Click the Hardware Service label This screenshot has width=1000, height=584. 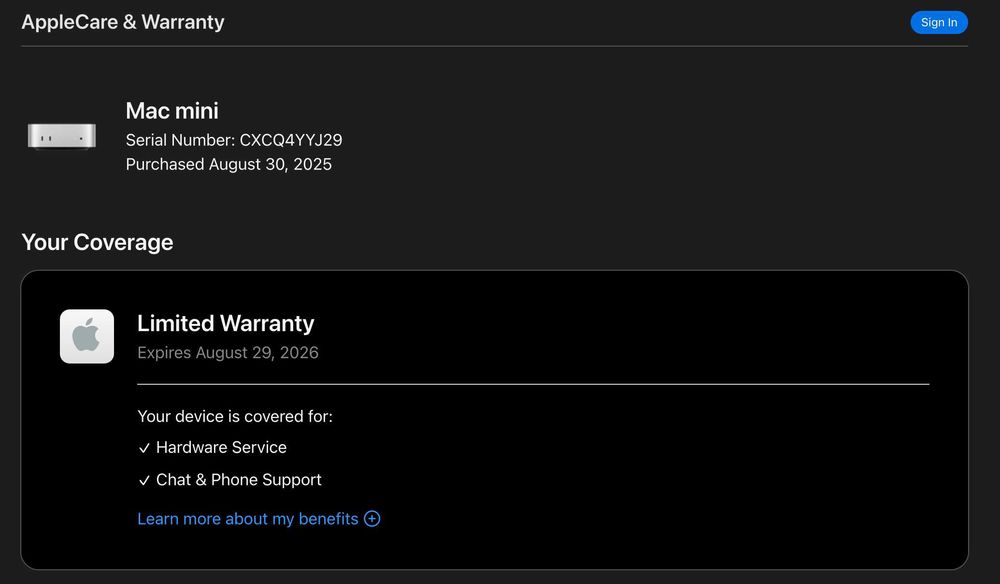[221, 447]
